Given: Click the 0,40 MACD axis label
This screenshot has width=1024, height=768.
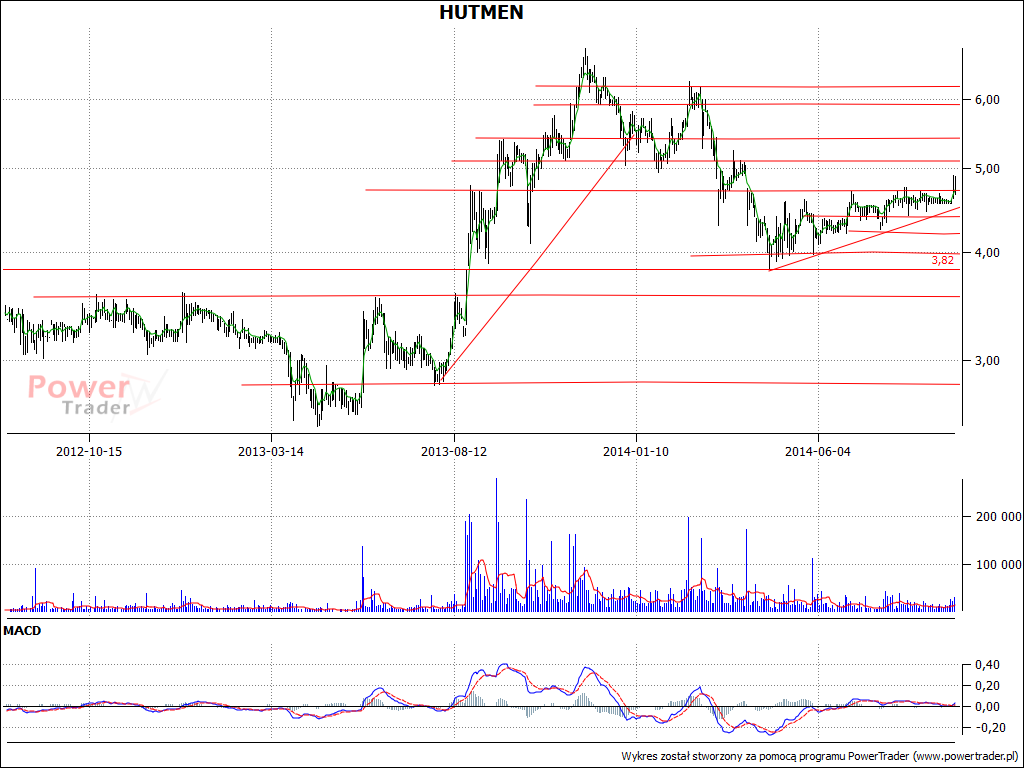Looking at the screenshot, I should click(x=987, y=665).
